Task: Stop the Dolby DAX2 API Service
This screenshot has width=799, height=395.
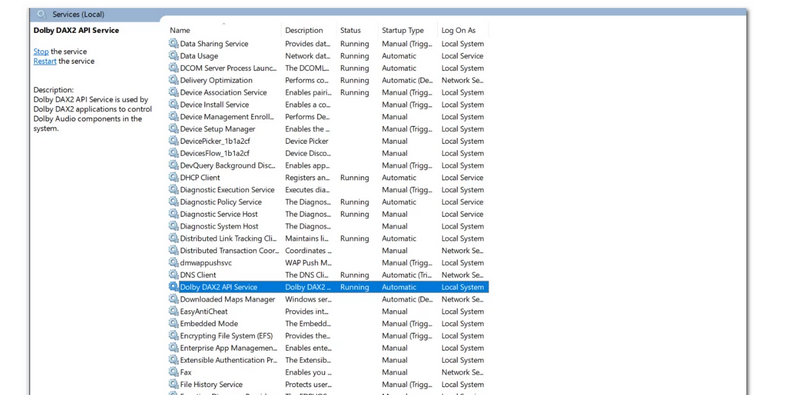Action: point(41,51)
